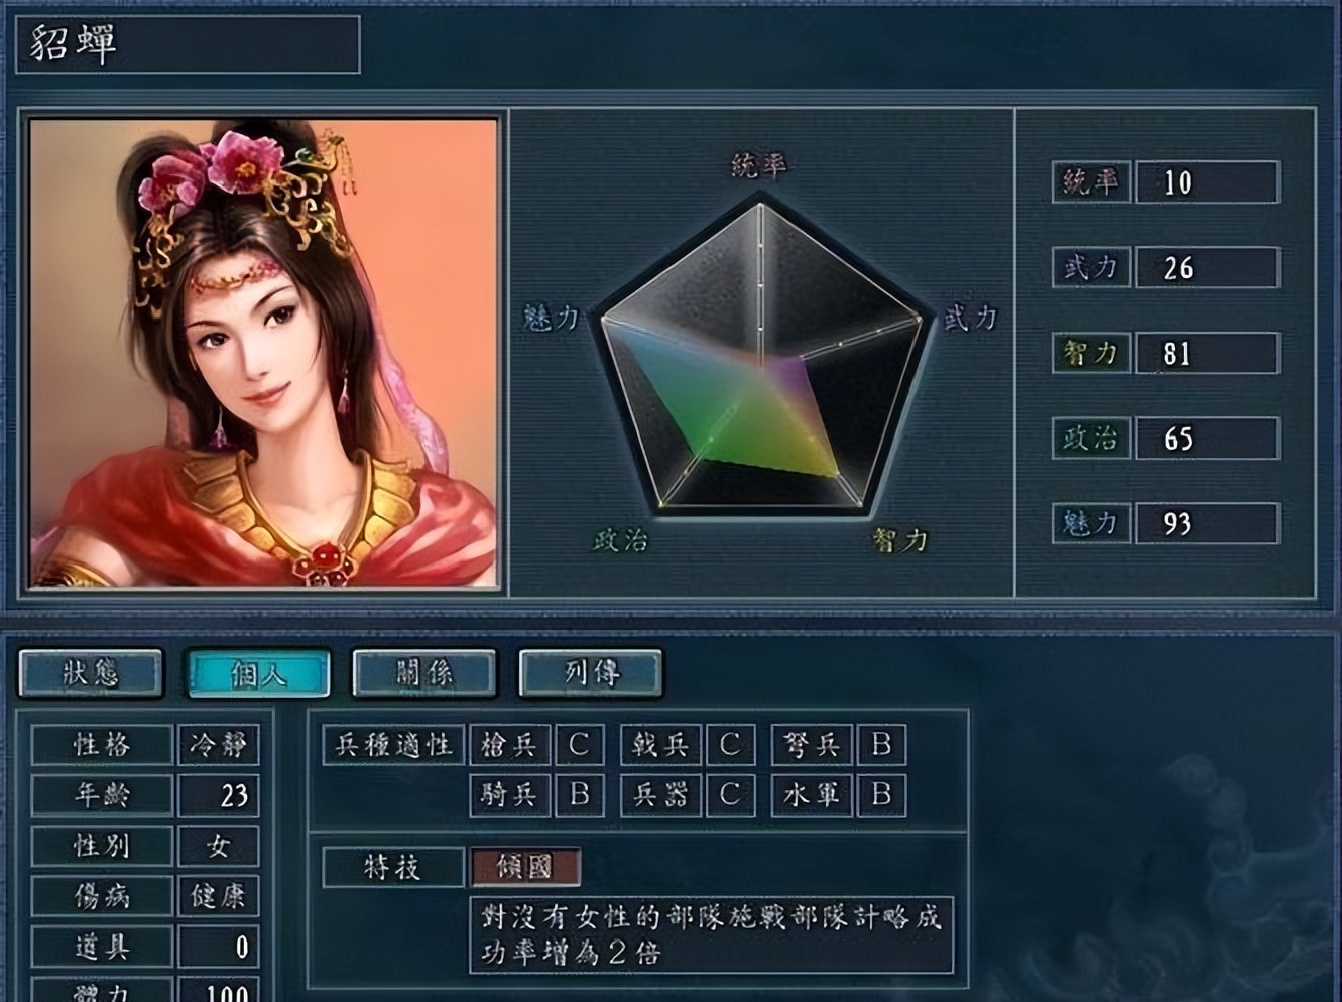Screen dimensions: 1342x1002
Task: Click the 槍兵 aptitude grade C
Action: (x=579, y=745)
